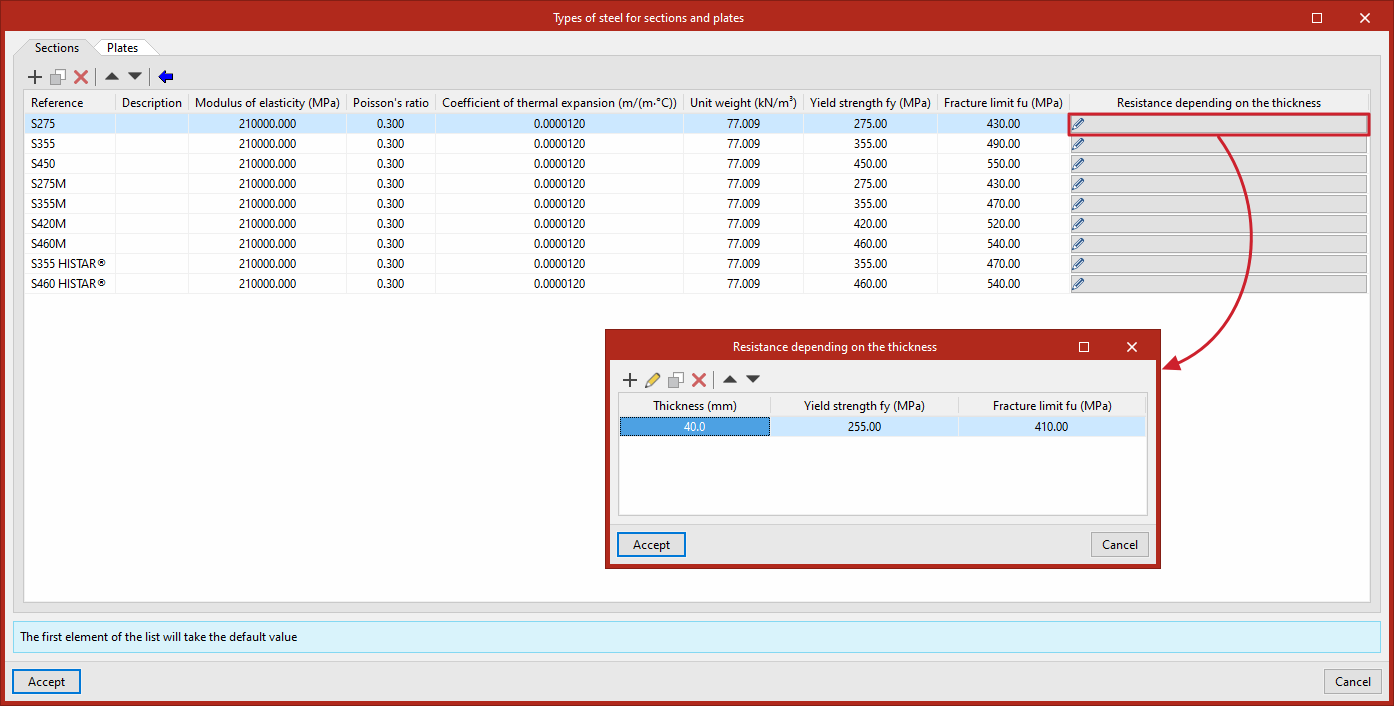Screen dimensions: 1394x706
Task: Select the 410.00 fracture limit cell
Action: 1052,427
